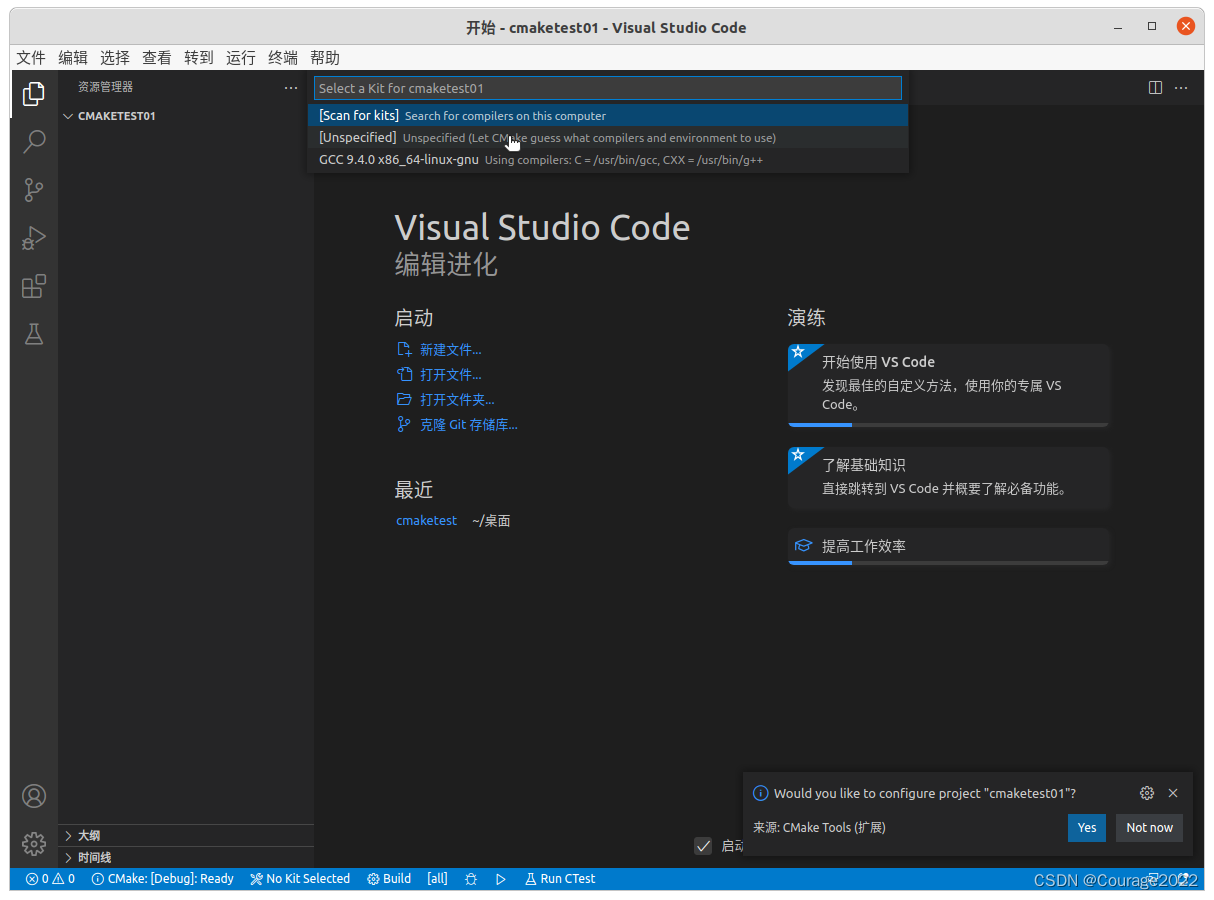The image size is (1214, 900).
Task: Select the GCC 9.4.0 x86_64-linux-gnu kit
Action: tap(608, 159)
